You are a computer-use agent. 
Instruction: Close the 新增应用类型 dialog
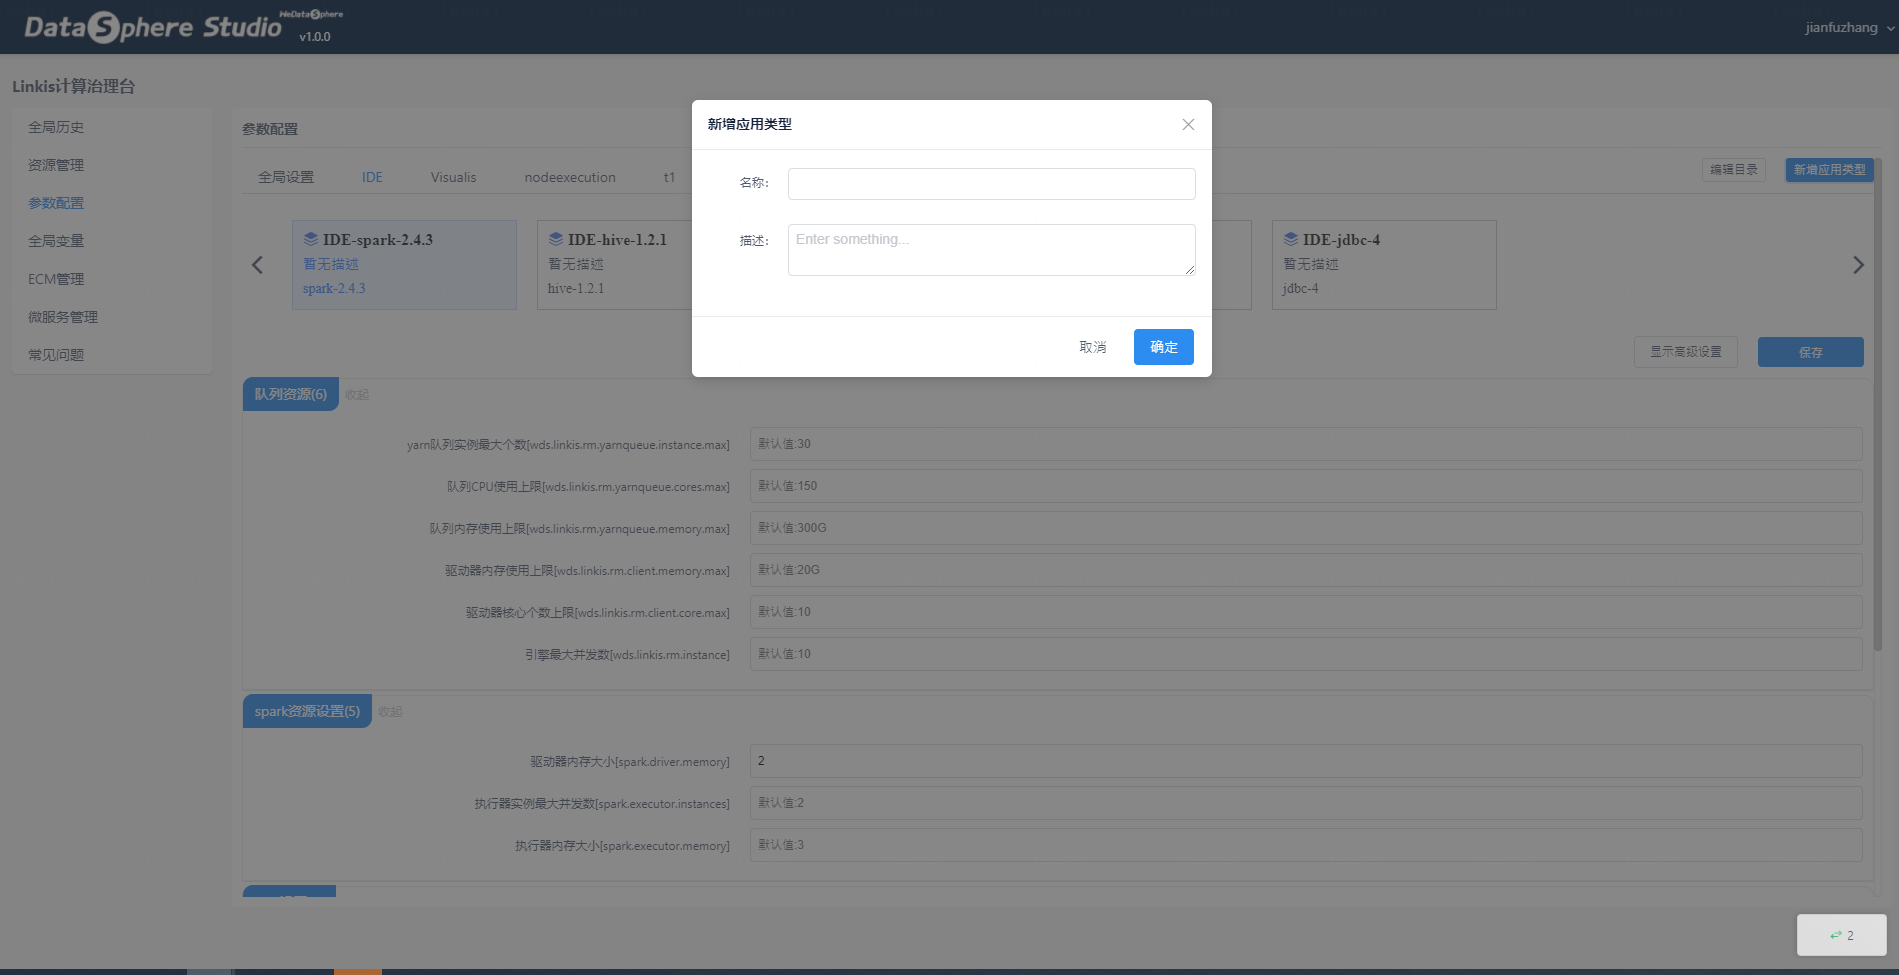point(1188,125)
